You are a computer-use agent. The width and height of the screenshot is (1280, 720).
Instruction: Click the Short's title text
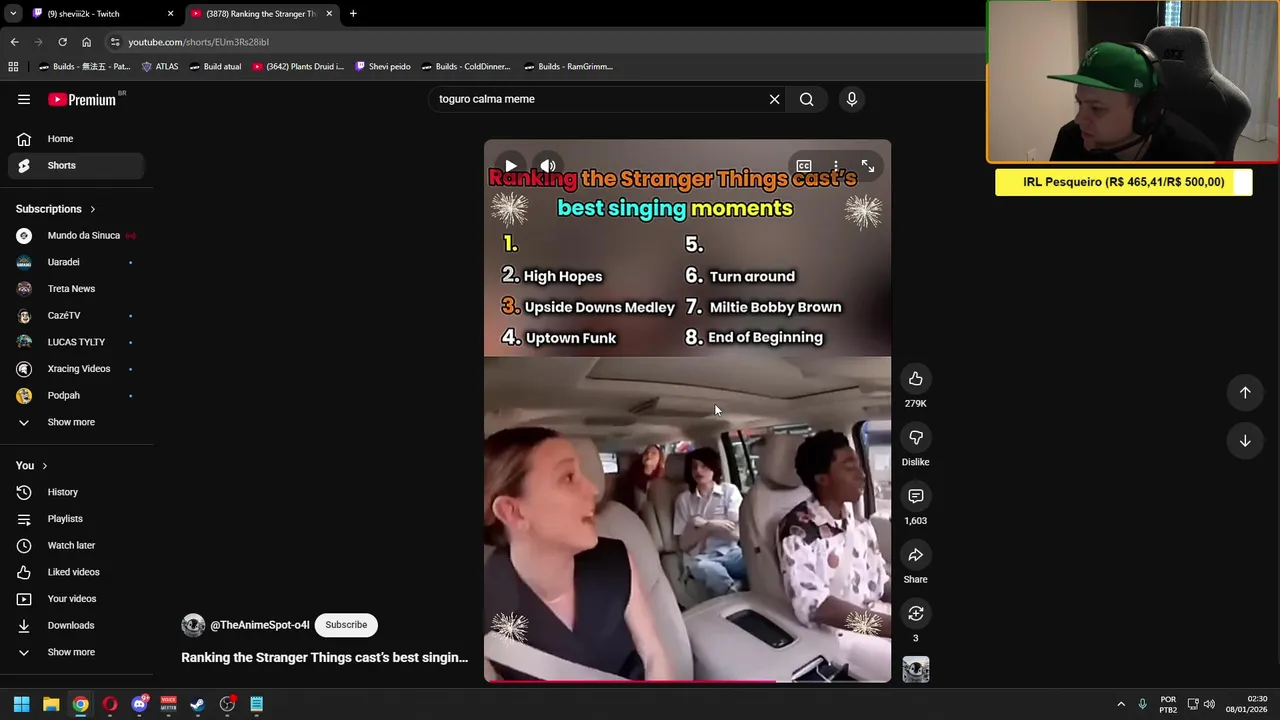[324, 657]
